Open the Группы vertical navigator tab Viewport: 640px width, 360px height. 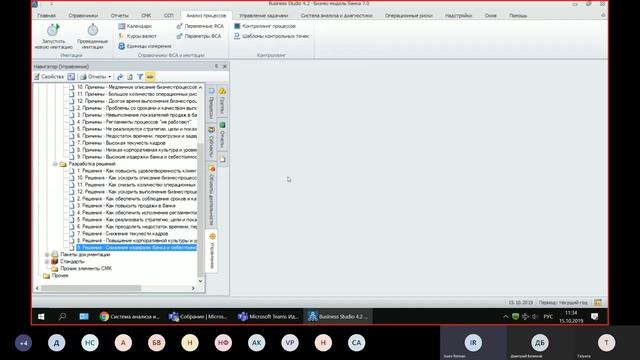[222, 100]
